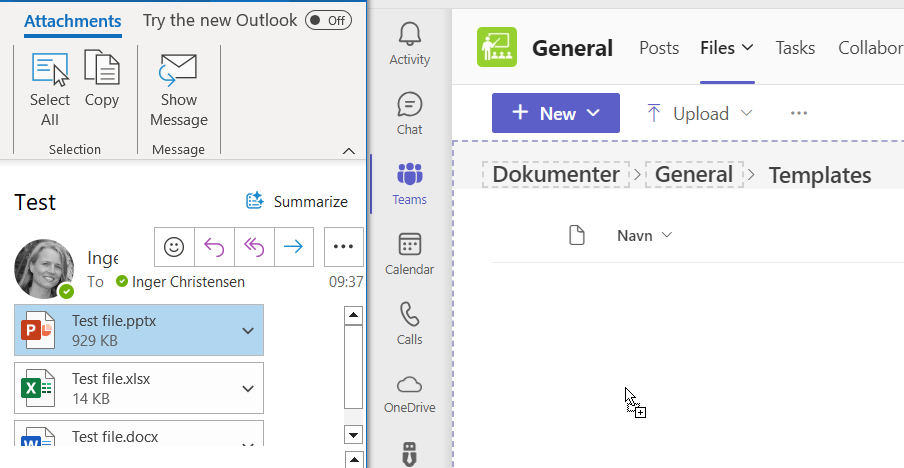Image resolution: width=904 pixels, height=468 pixels.
Task: Click the Reply All arrow icon
Action: click(254, 246)
